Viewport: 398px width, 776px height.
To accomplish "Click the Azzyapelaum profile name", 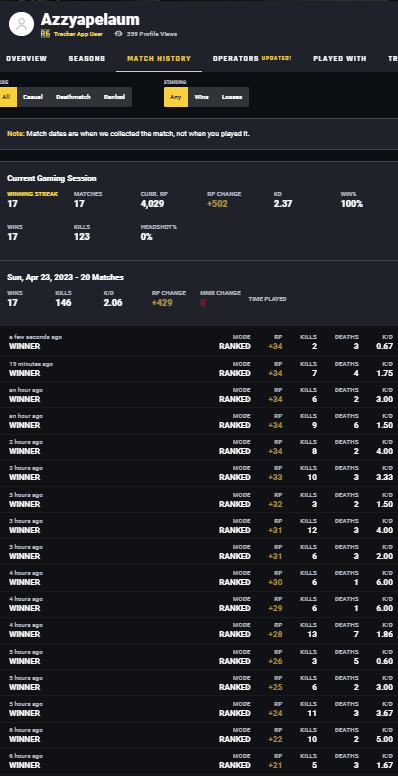I will click(90, 20).
